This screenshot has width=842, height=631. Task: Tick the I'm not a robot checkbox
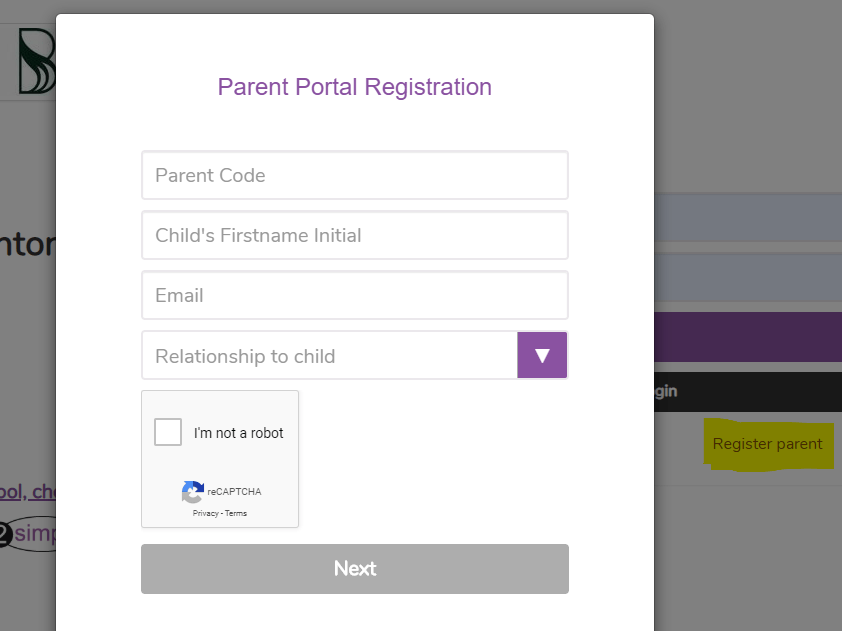pos(168,432)
